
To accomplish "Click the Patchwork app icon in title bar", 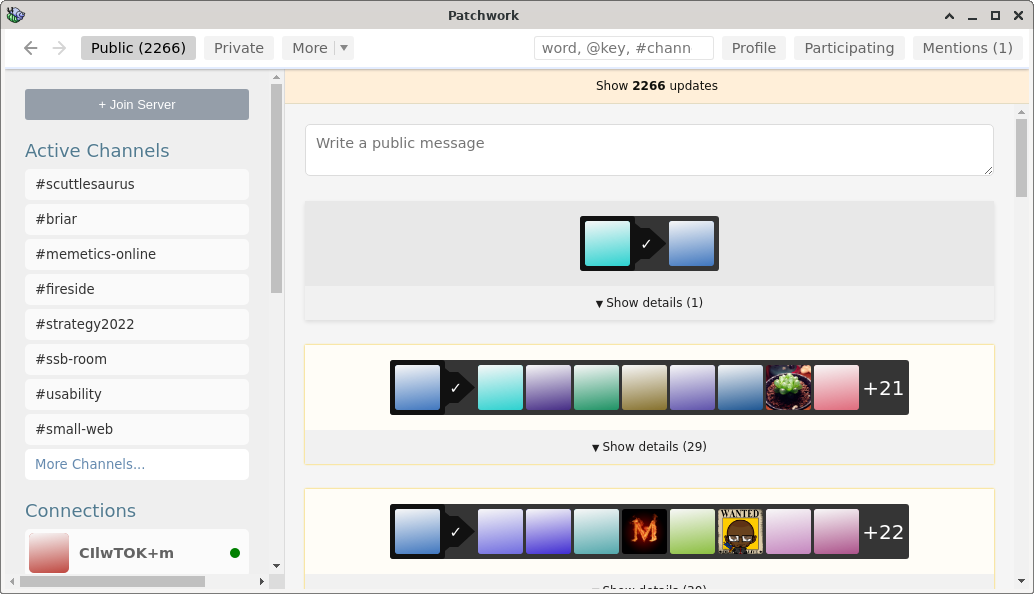I will pos(16,15).
